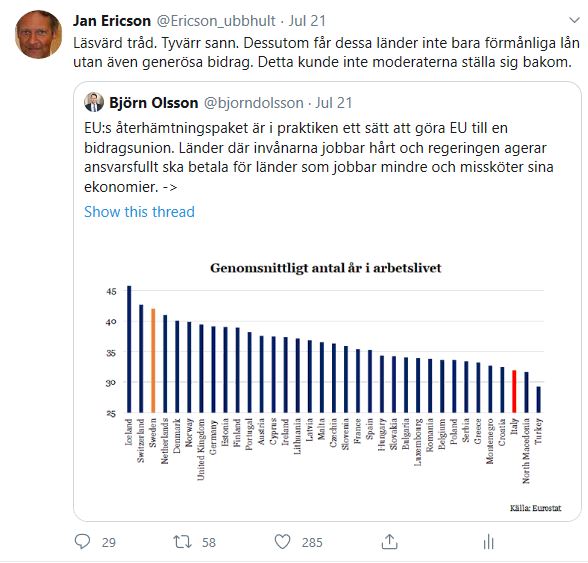Open Björn Olsson's small avatar

click(94, 102)
